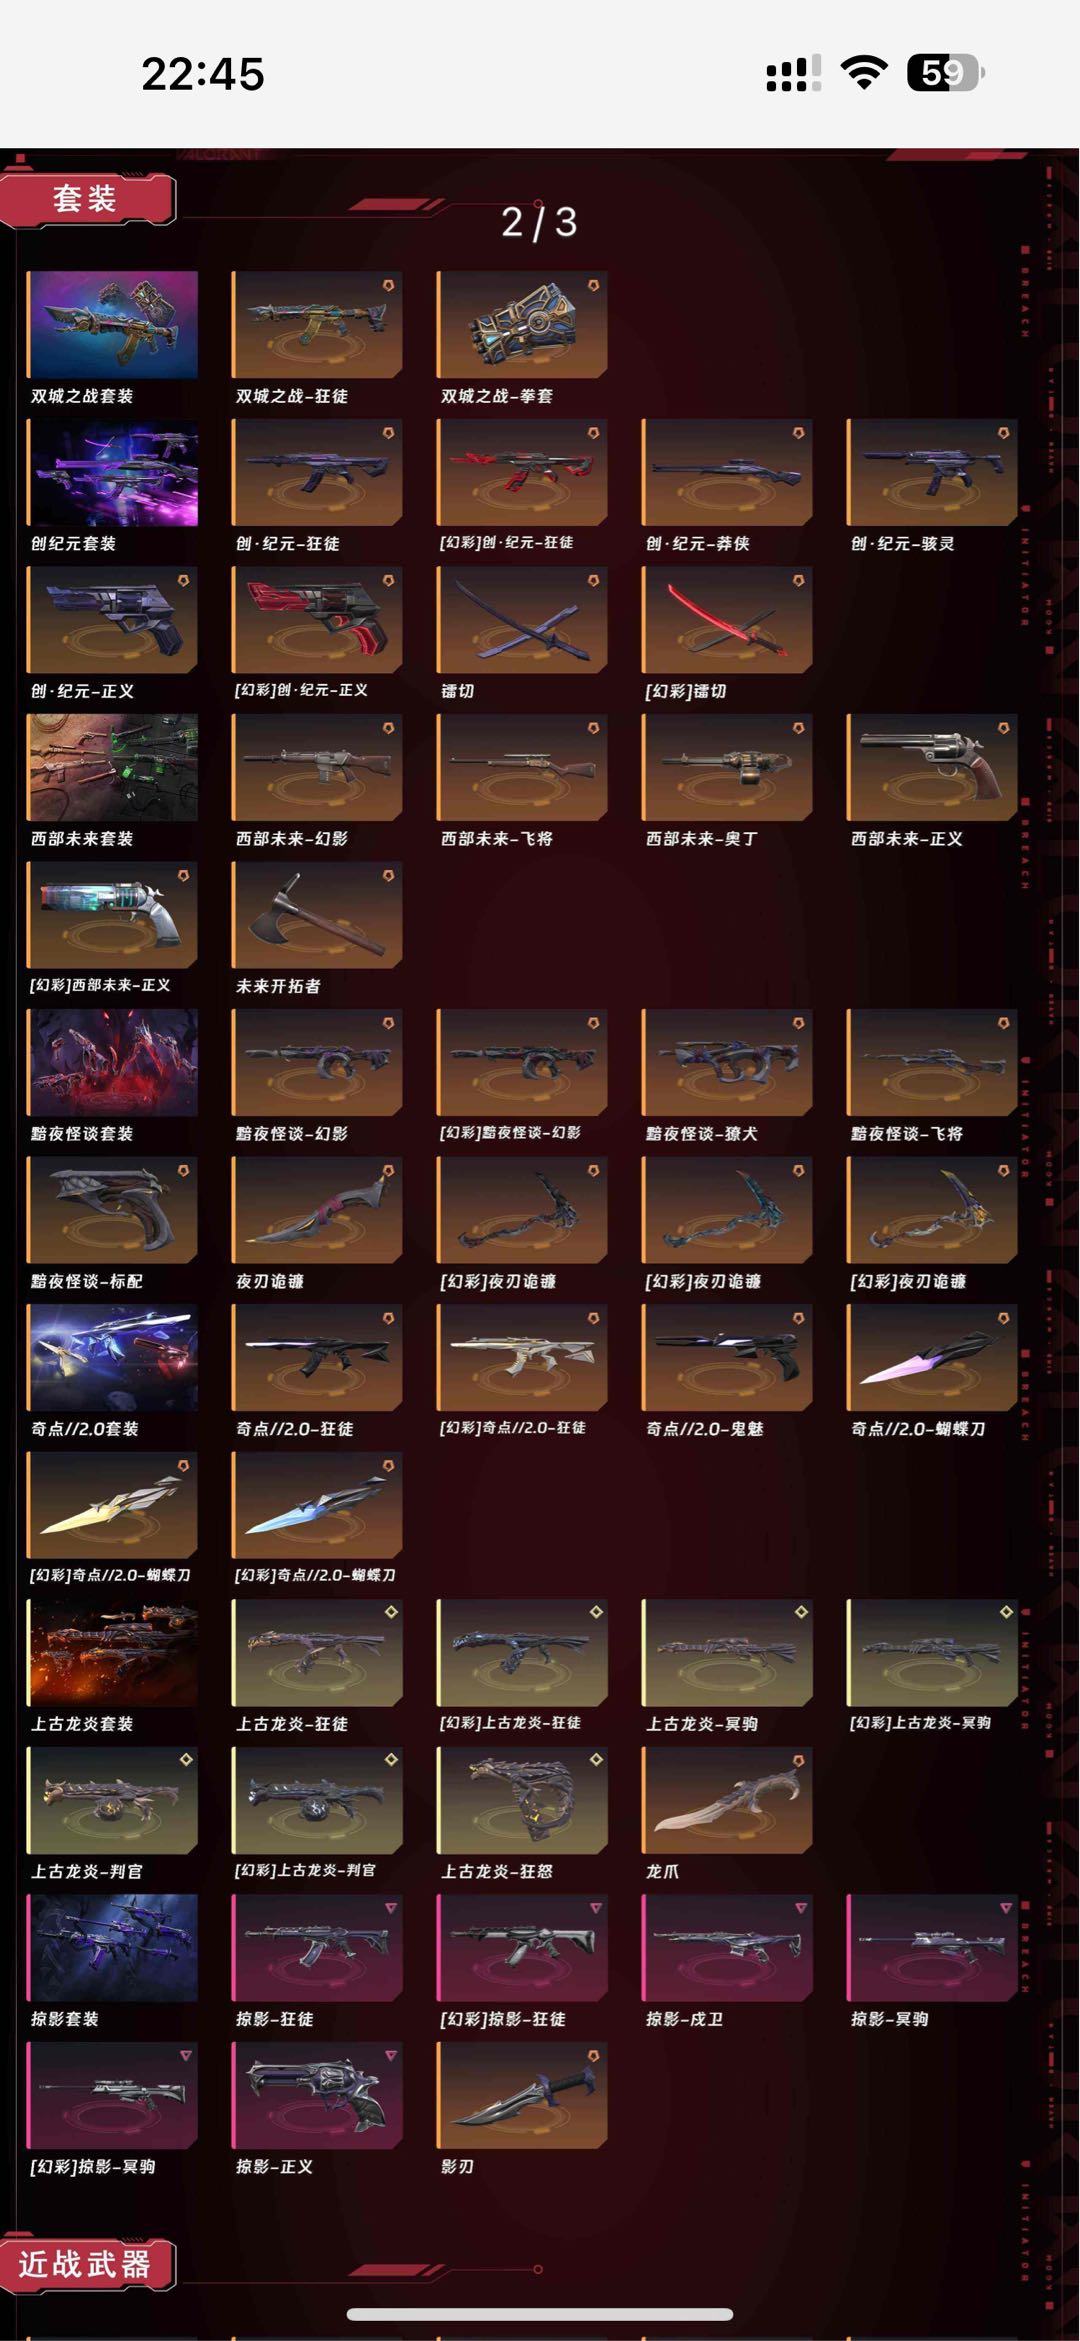Image resolution: width=1080 pixels, height=2341 pixels.
Task: View the 黯夜怪谈套装 bundle artwork
Action: (112, 1062)
